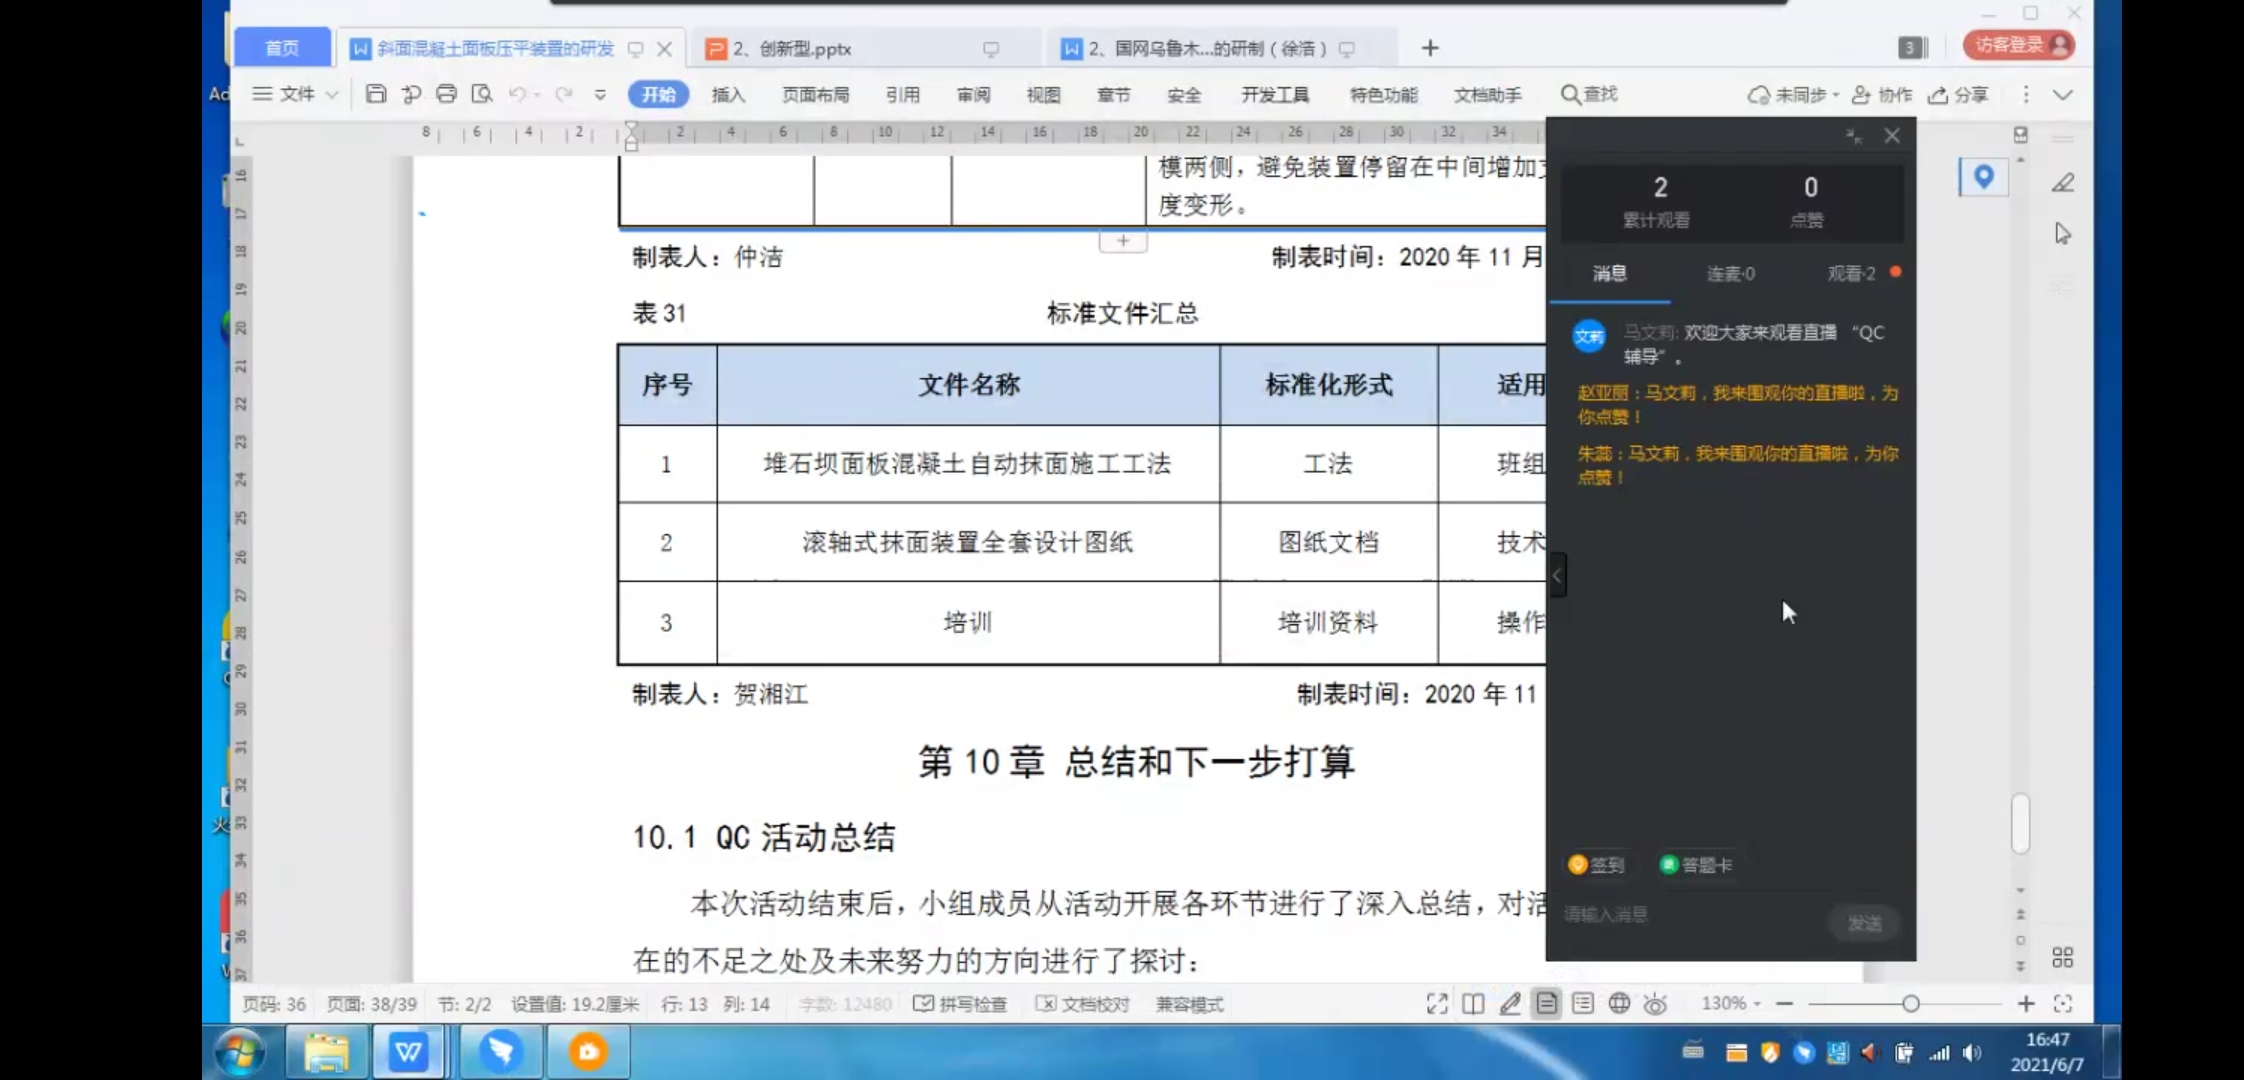Enter full screen from status bar
The height and width of the screenshot is (1080, 2244).
(1437, 1003)
